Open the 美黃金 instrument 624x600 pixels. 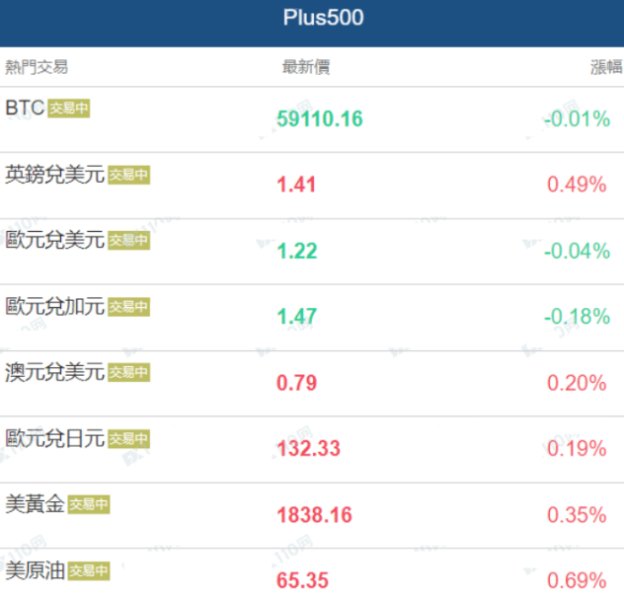click(x=35, y=504)
